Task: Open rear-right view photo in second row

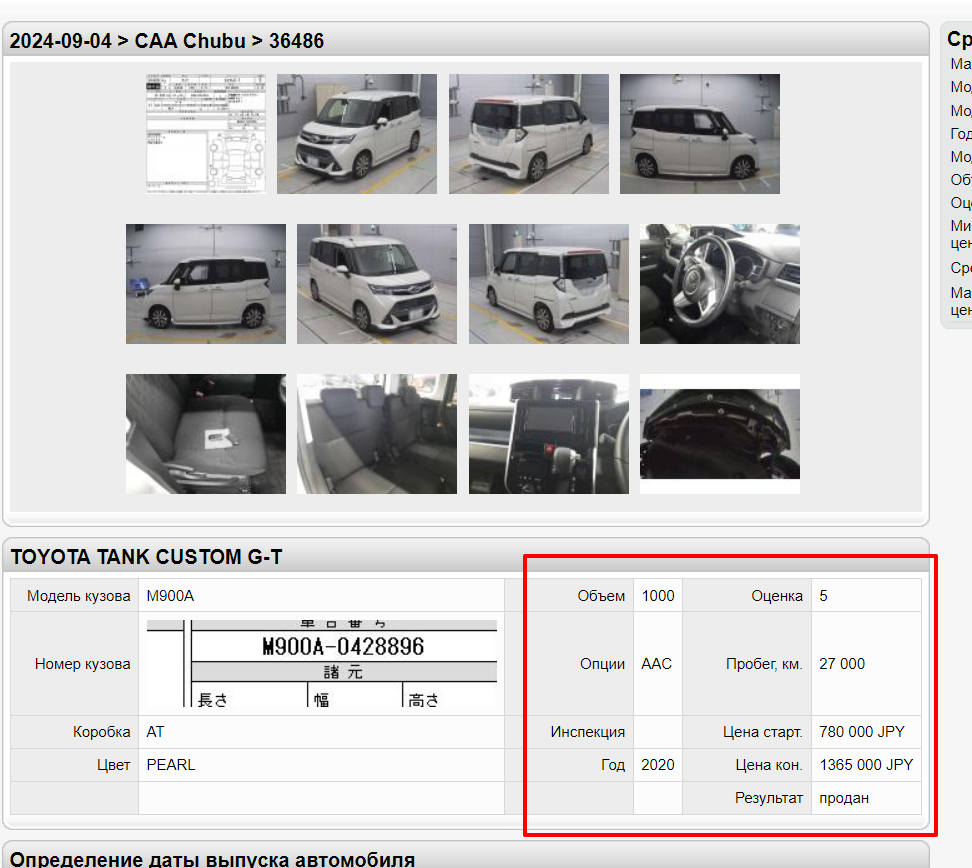Action: [549, 284]
